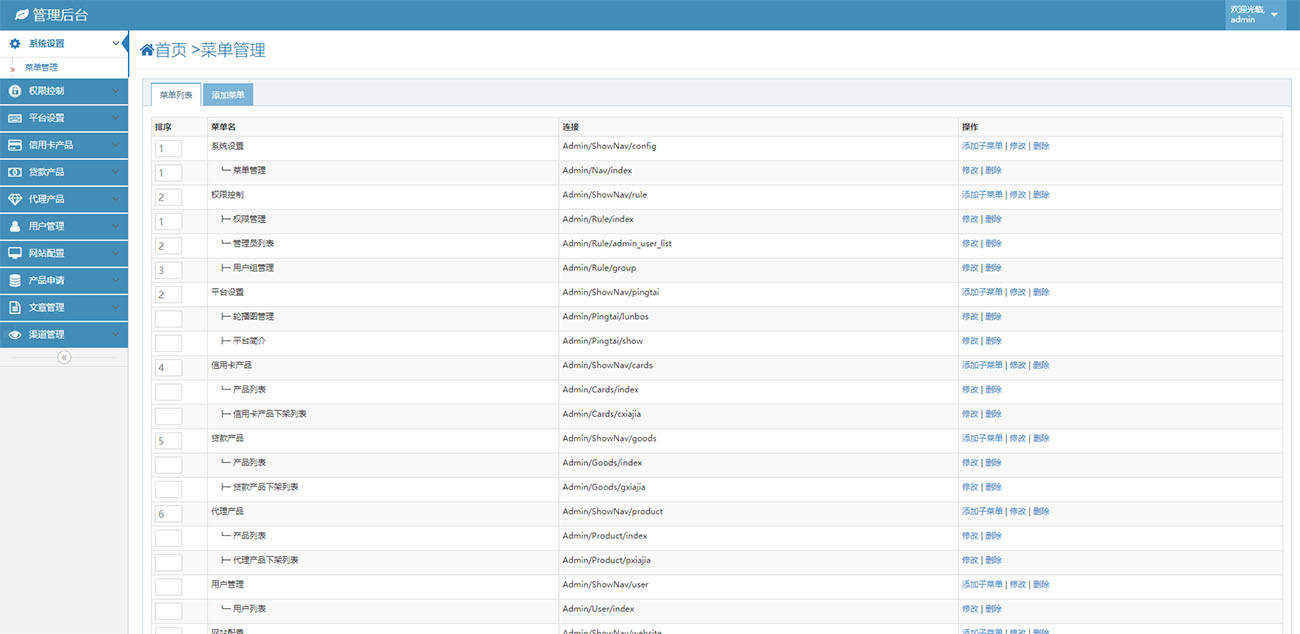The width and height of the screenshot is (1300, 634).
Task: Switch to the 添加菜单 tab
Action: point(228,94)
